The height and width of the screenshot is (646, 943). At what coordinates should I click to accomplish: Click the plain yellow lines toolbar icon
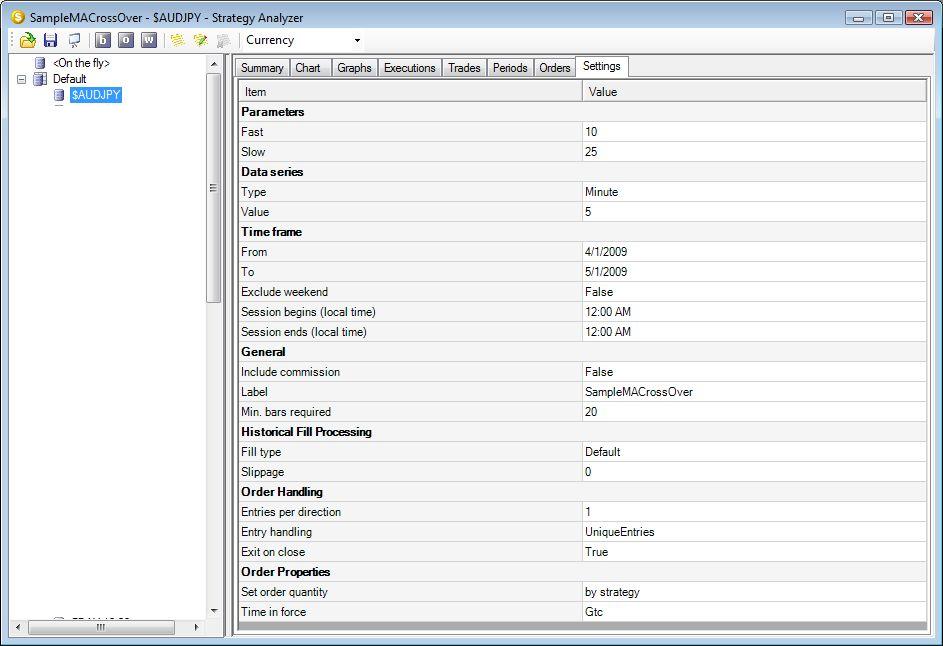click(x=177, y=40)
